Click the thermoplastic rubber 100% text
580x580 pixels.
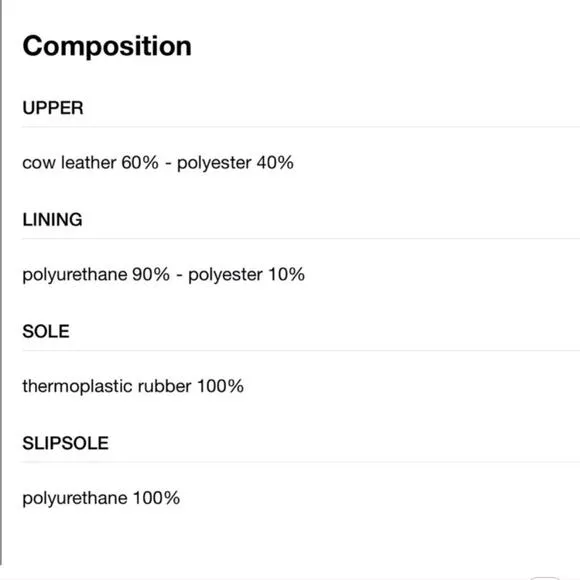tap(133, 387)
